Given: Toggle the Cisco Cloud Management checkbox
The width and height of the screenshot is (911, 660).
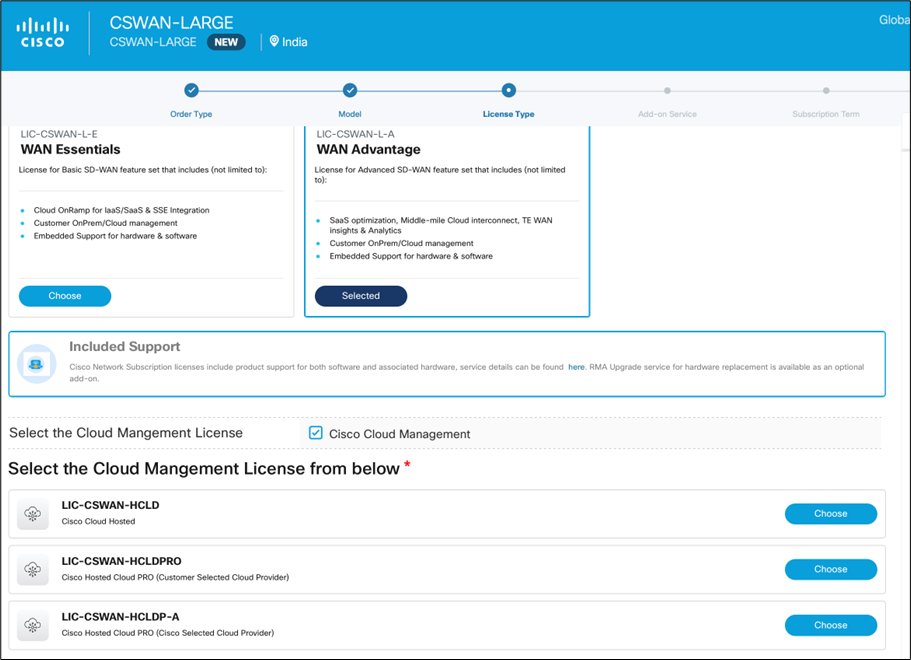Looking at the screenshot, I should pyautogui.click(x=315, y=433).
